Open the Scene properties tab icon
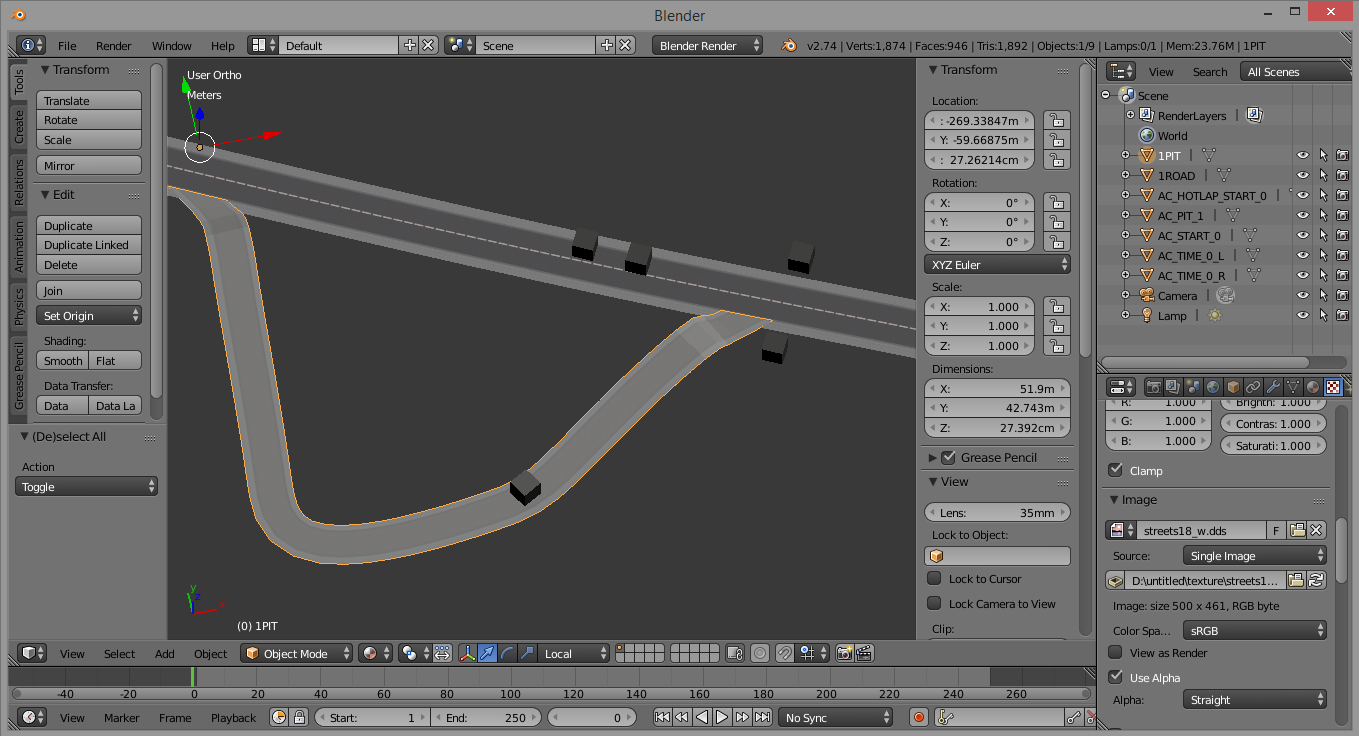 pos(1193,387)
